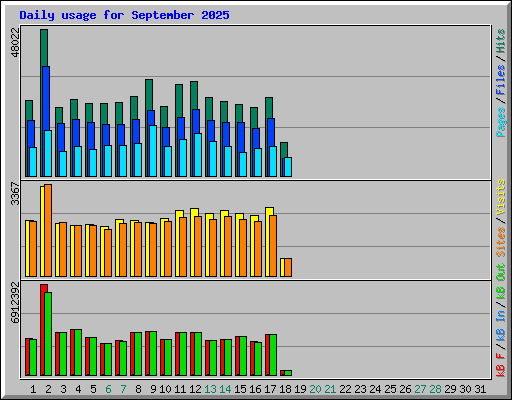Click the green day 7 weekend label
Viewport: 512px width, 400px height.
(x=123, y=389)
